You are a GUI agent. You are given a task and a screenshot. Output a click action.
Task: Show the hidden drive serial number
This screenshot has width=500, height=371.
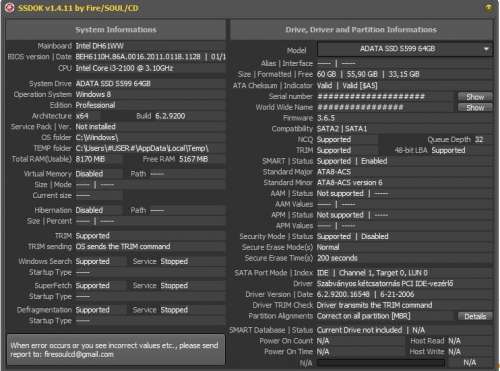[x=475, y=97]
